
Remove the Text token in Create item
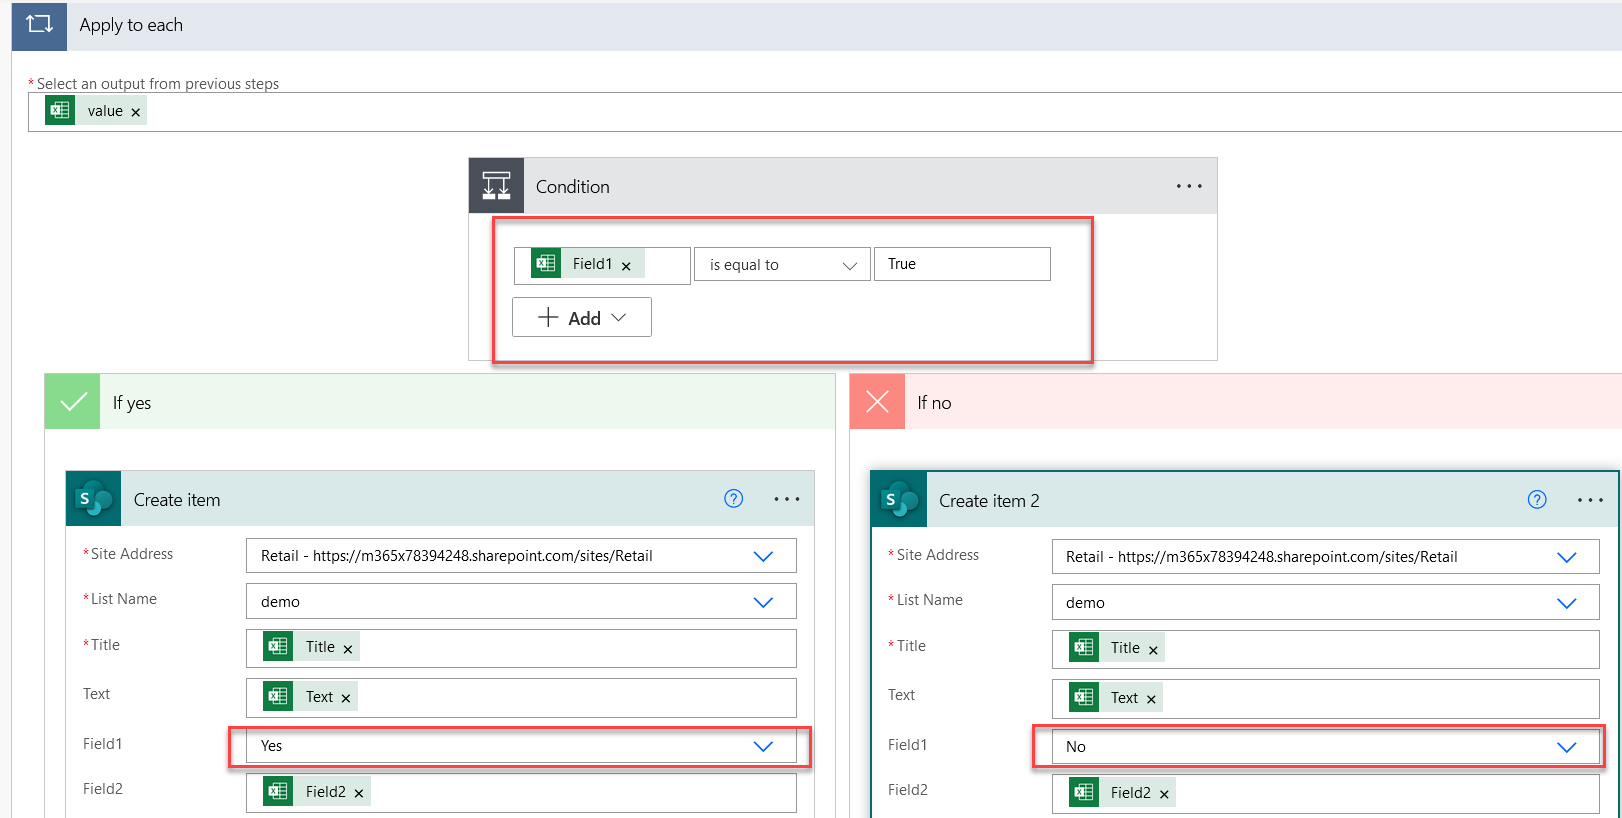pyautogui.click(x=346, y=698)
